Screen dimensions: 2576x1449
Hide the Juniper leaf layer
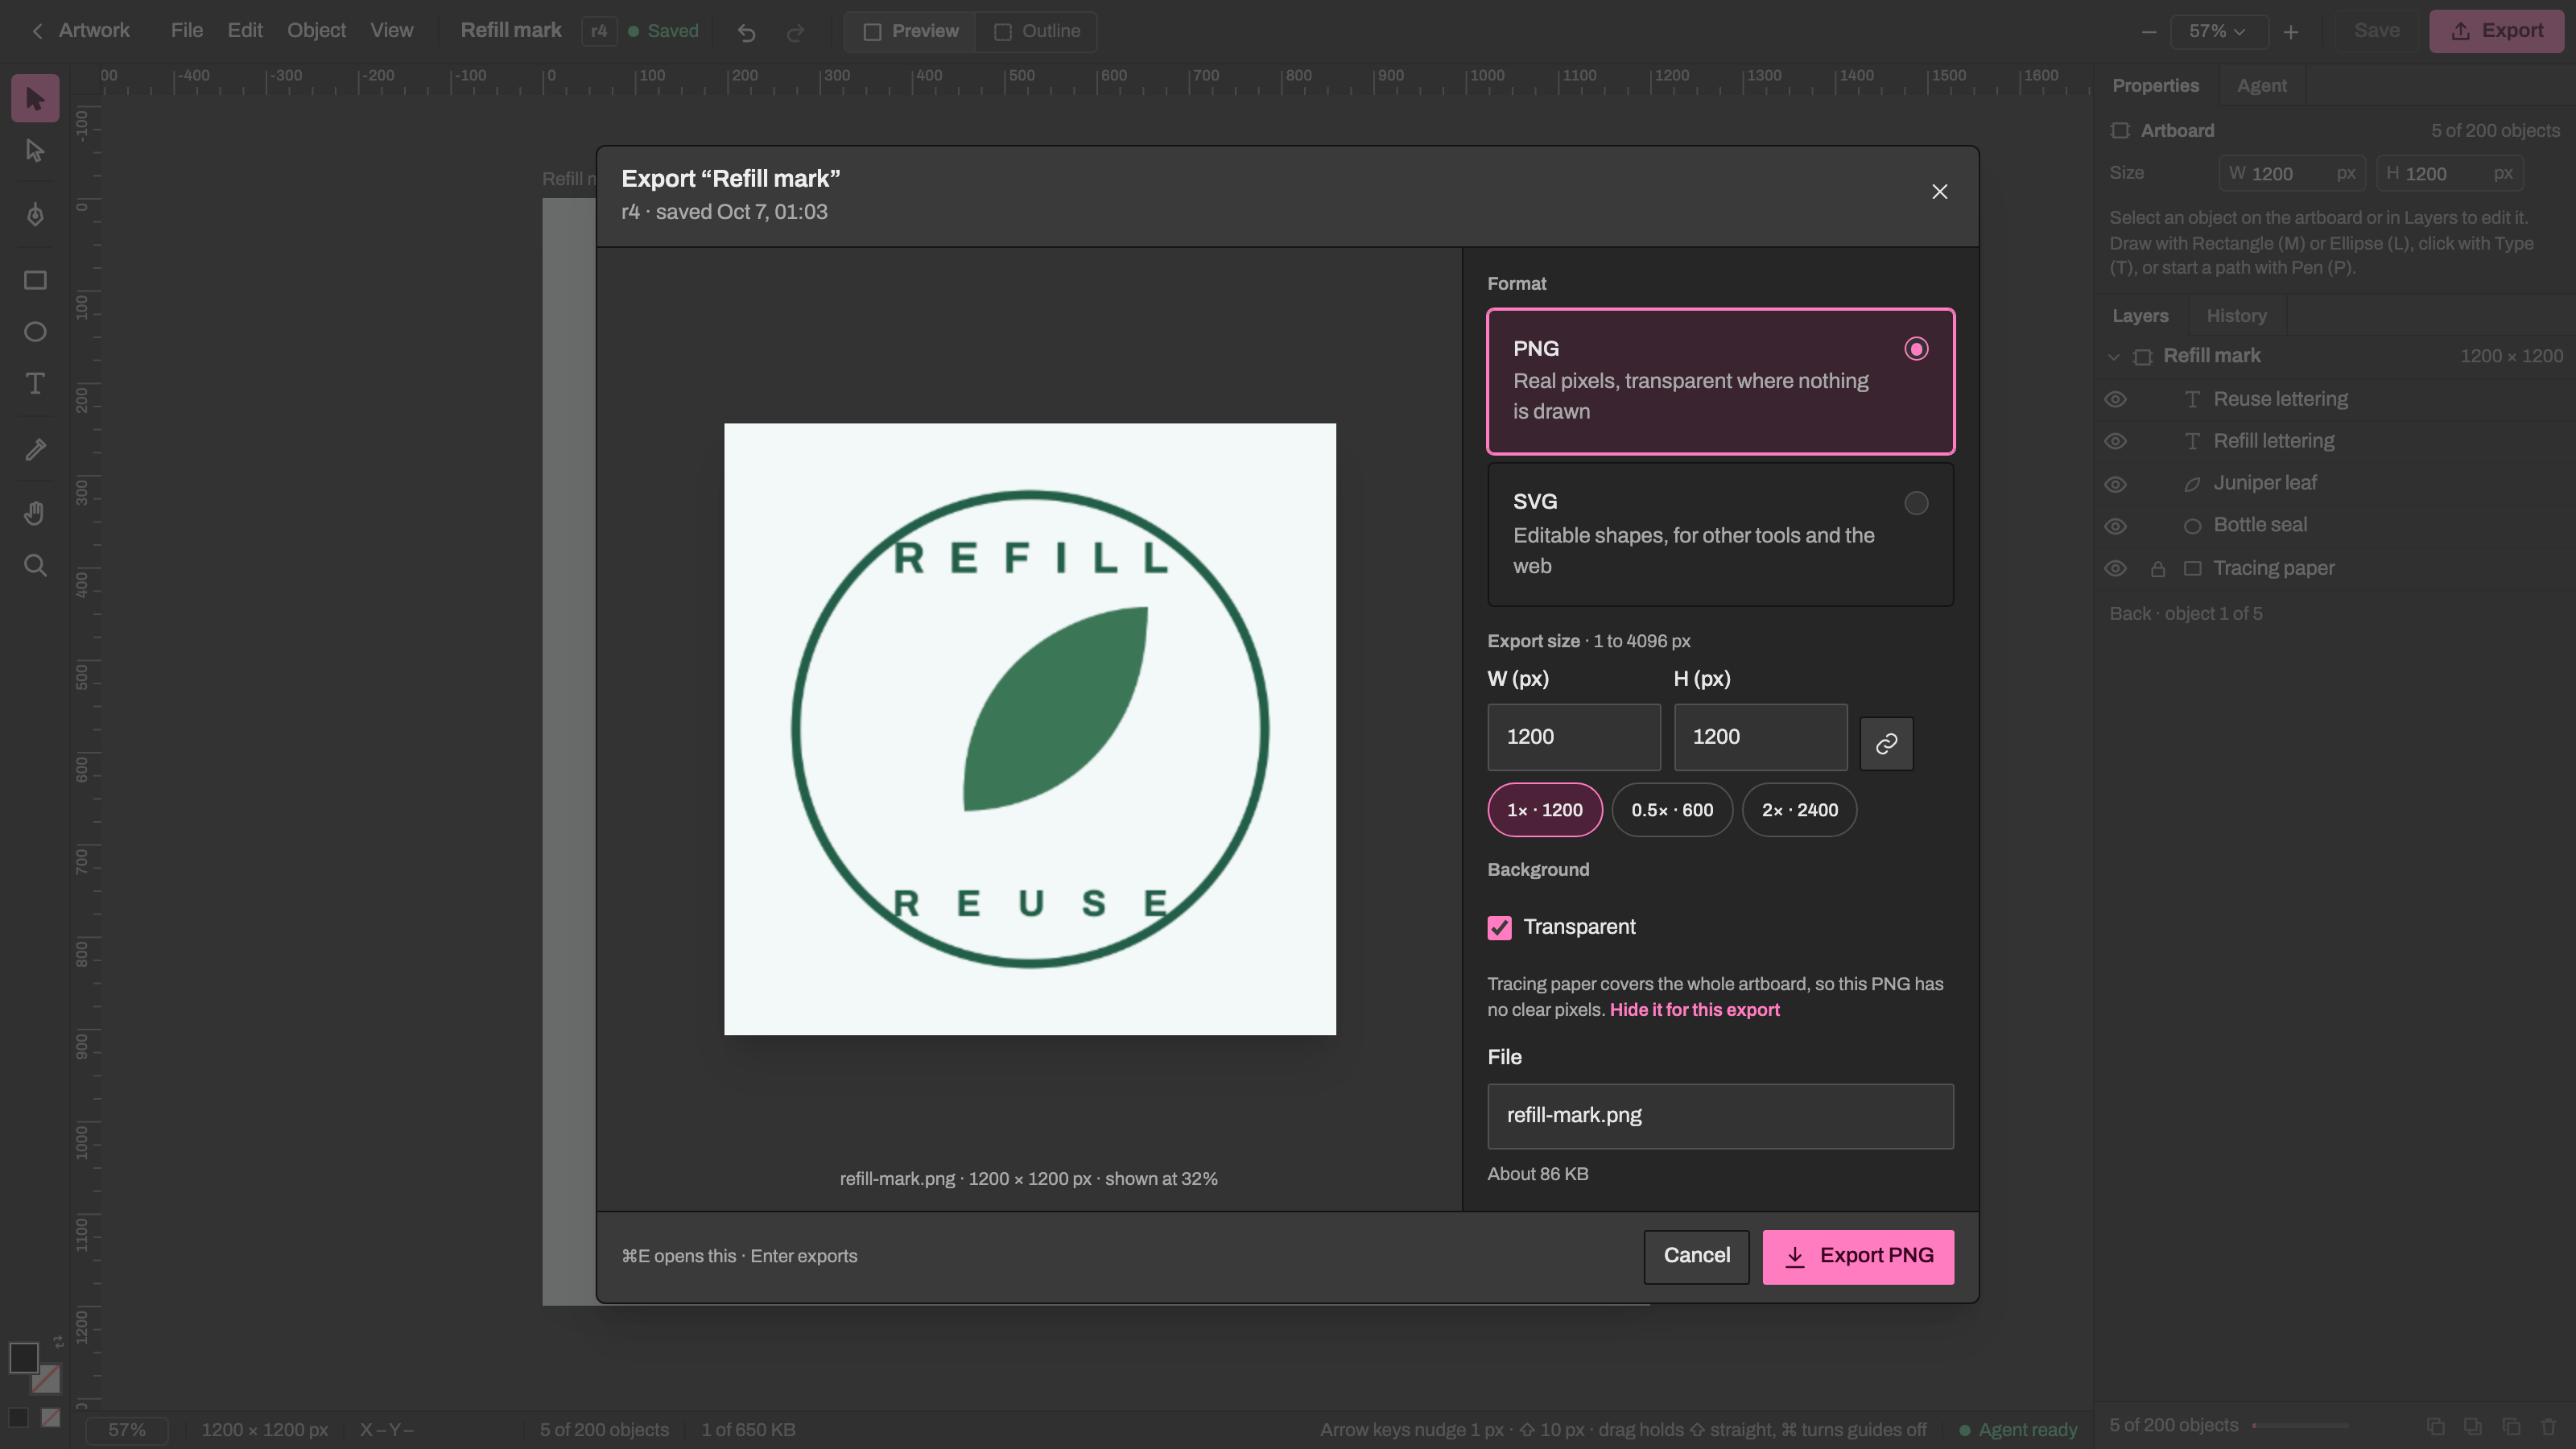pyautogui.click(x=2115, y=484)
